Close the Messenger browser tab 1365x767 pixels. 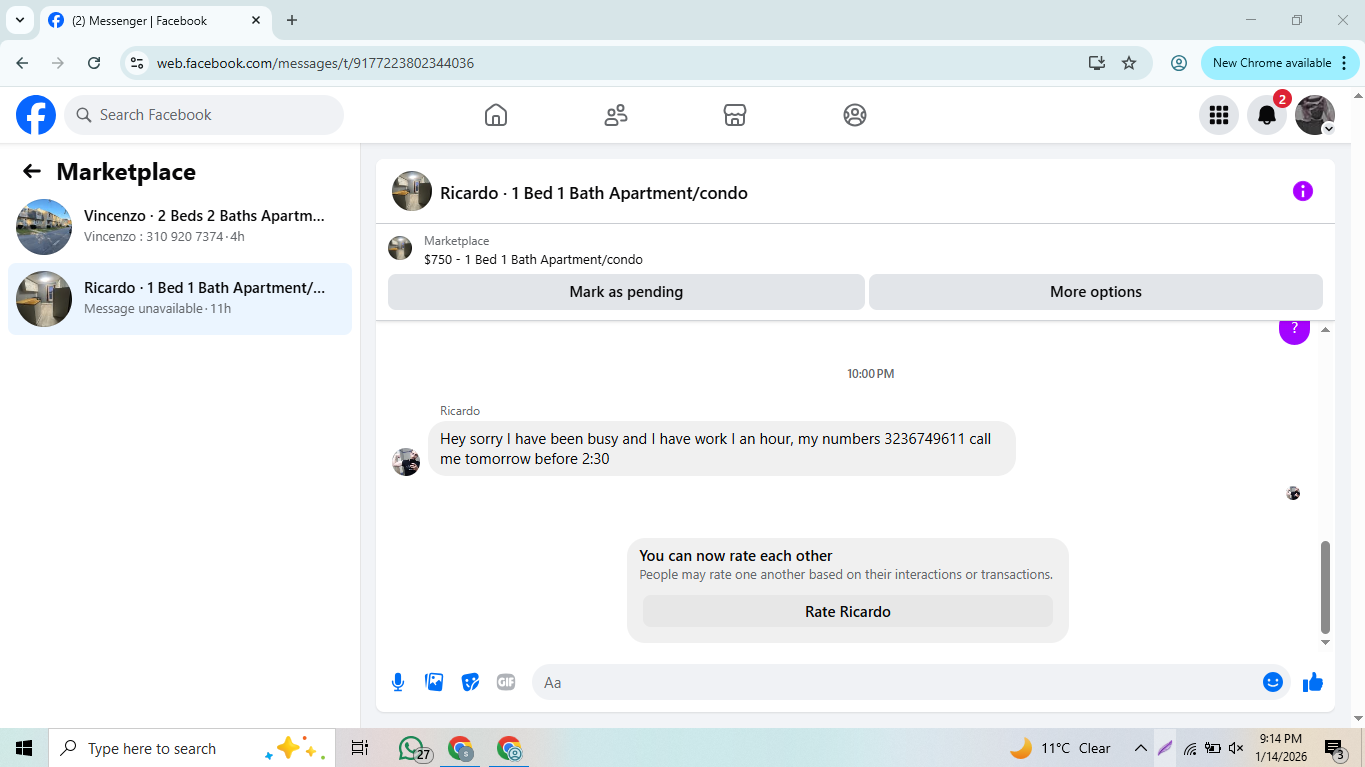[256, 20]
